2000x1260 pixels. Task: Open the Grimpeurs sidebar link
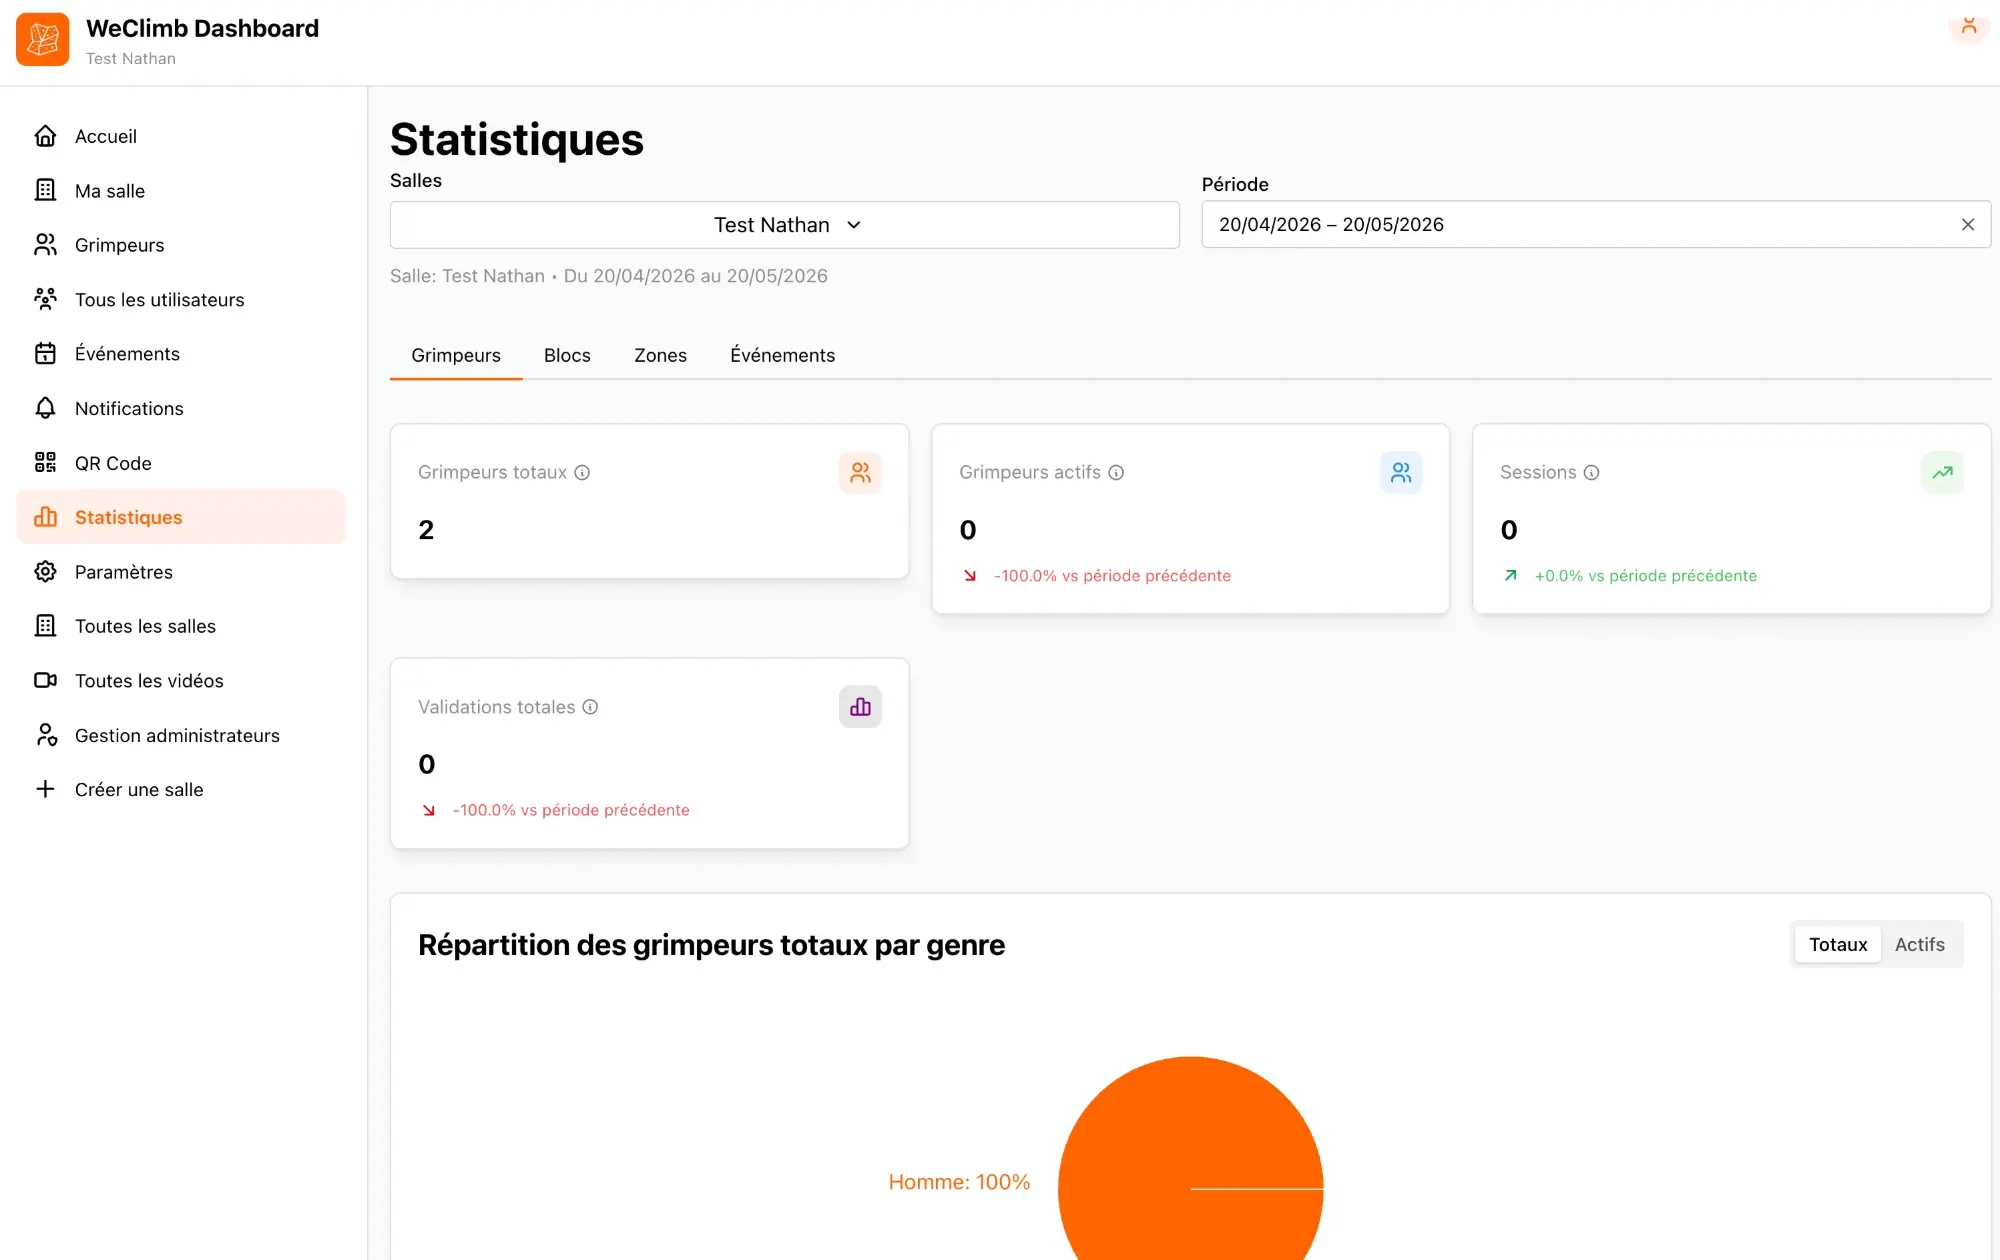pos(180,245)
